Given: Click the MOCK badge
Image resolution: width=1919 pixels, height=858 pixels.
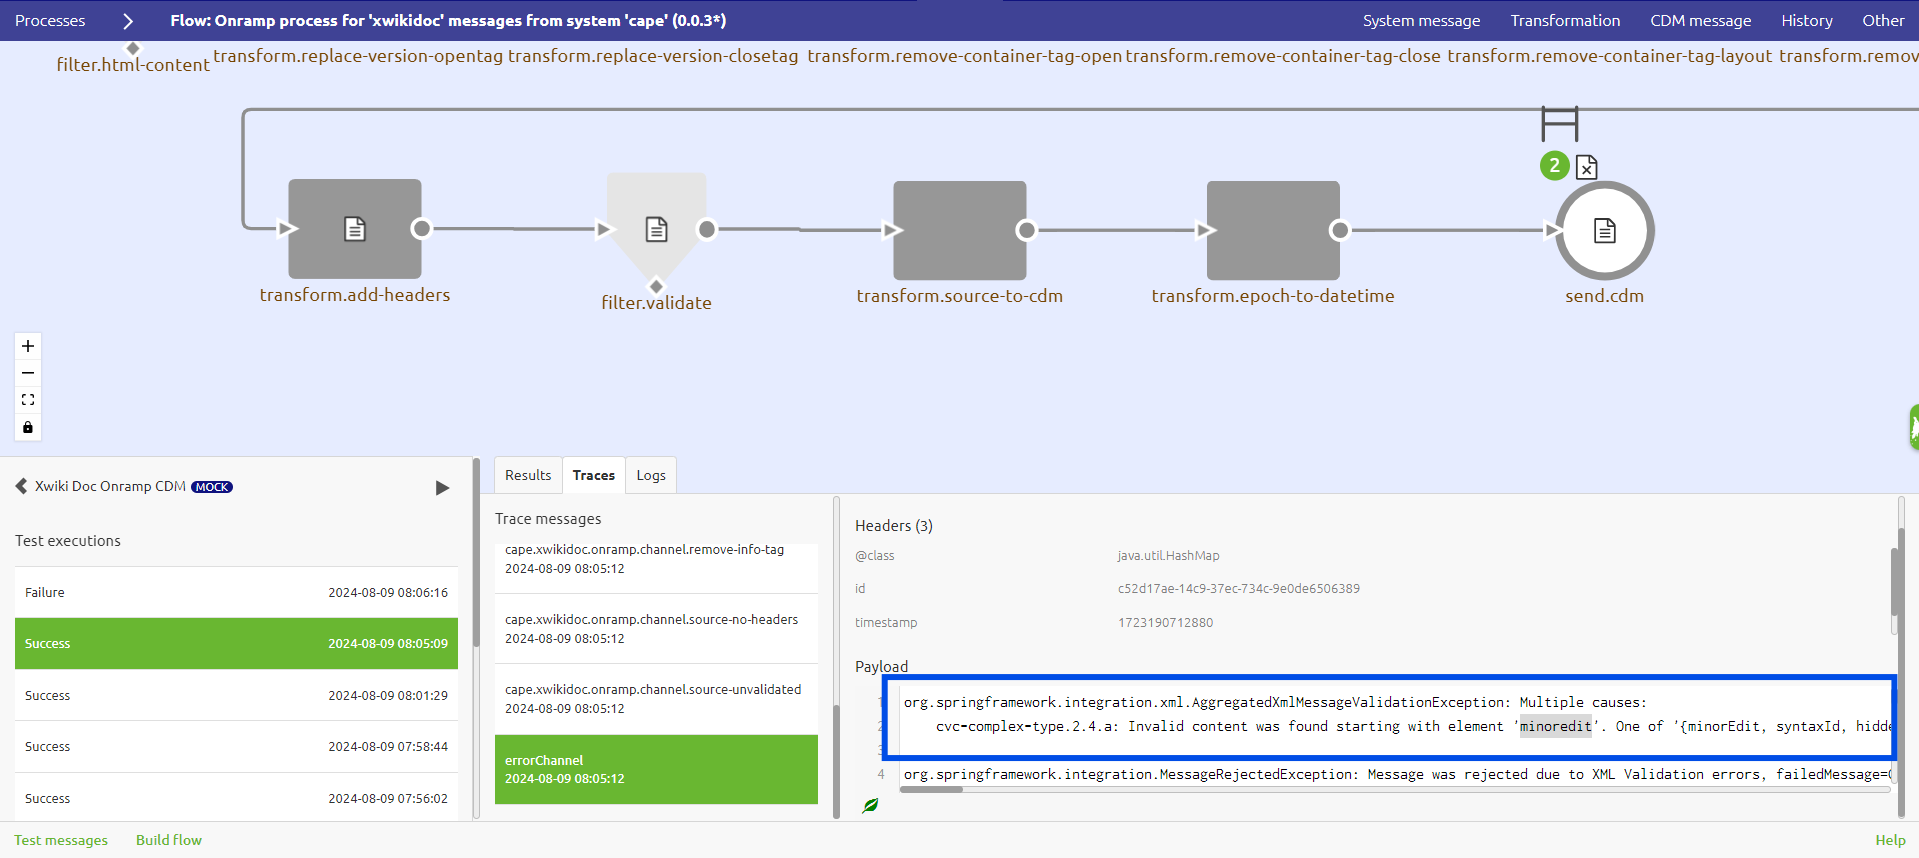Looking at the screenshot, I should pyautogui.click(x=212, y=487).
